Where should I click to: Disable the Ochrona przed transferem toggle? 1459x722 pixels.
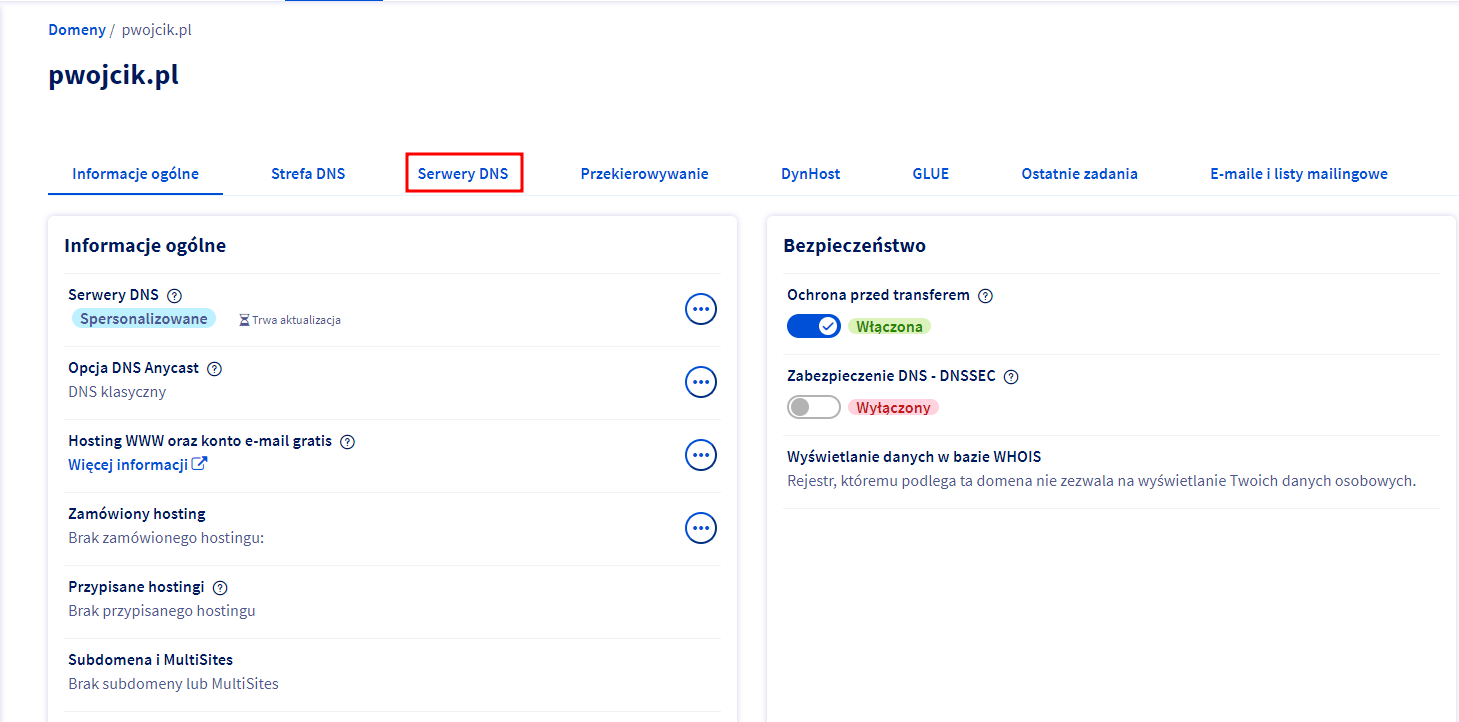(x=813, y=326)
